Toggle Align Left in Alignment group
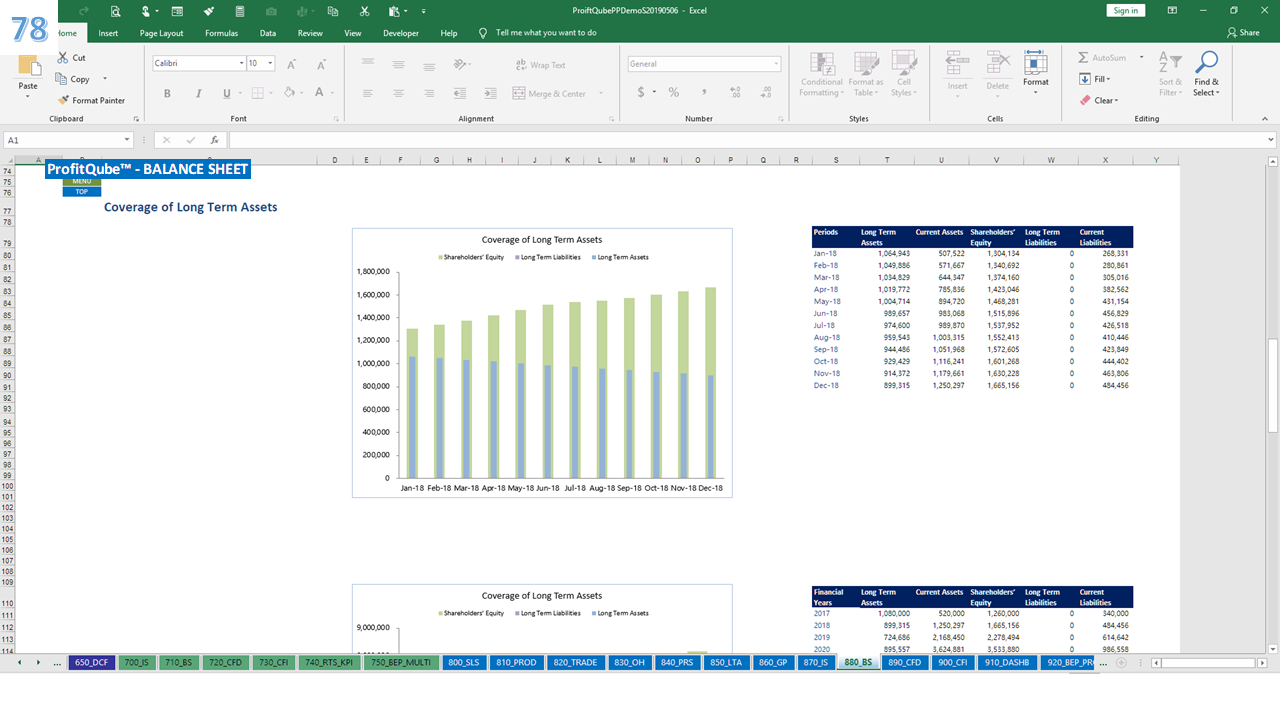This screenshot has height=720, width=1280. [x=368, y=93]
